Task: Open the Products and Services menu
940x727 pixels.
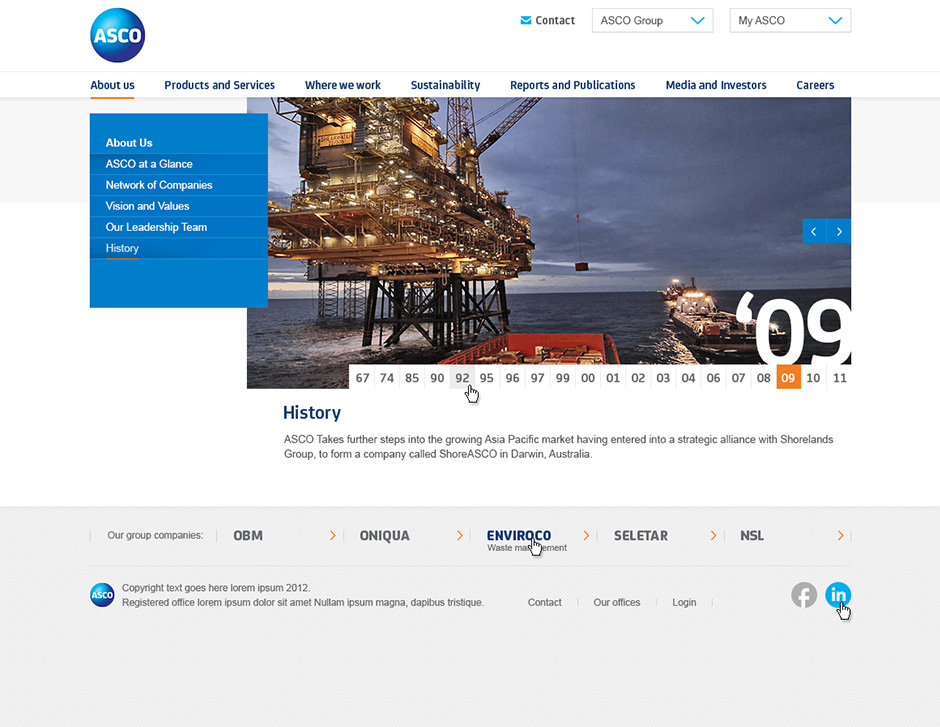Action: 219,85
